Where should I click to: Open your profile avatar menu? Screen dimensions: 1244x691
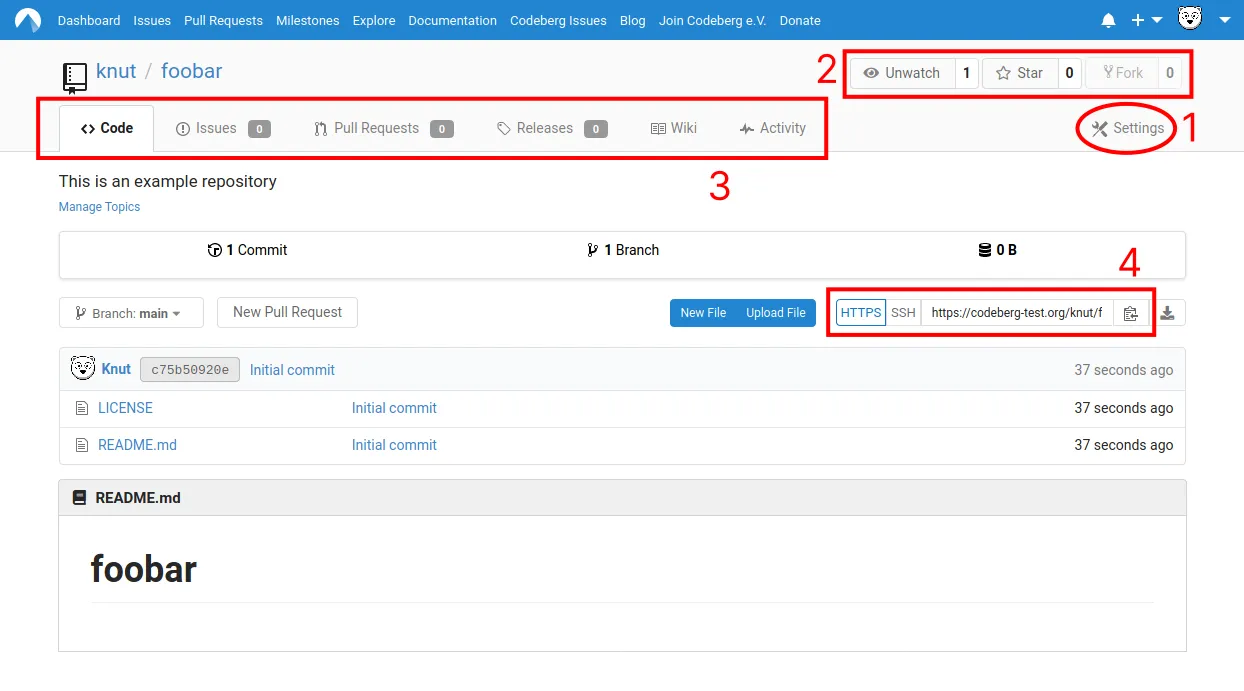tap(1189, 20)
